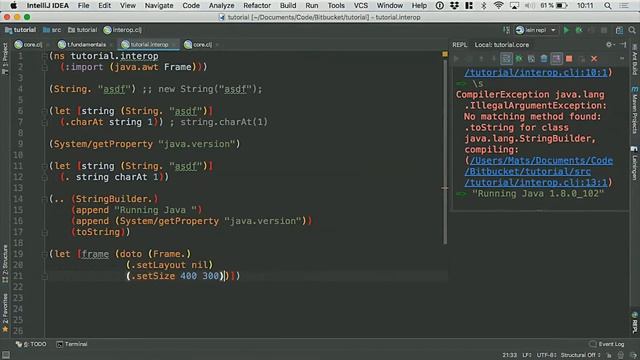Open the Ant Build side panel
This screenshot has width=640, height=360.
tap(635, 60)
